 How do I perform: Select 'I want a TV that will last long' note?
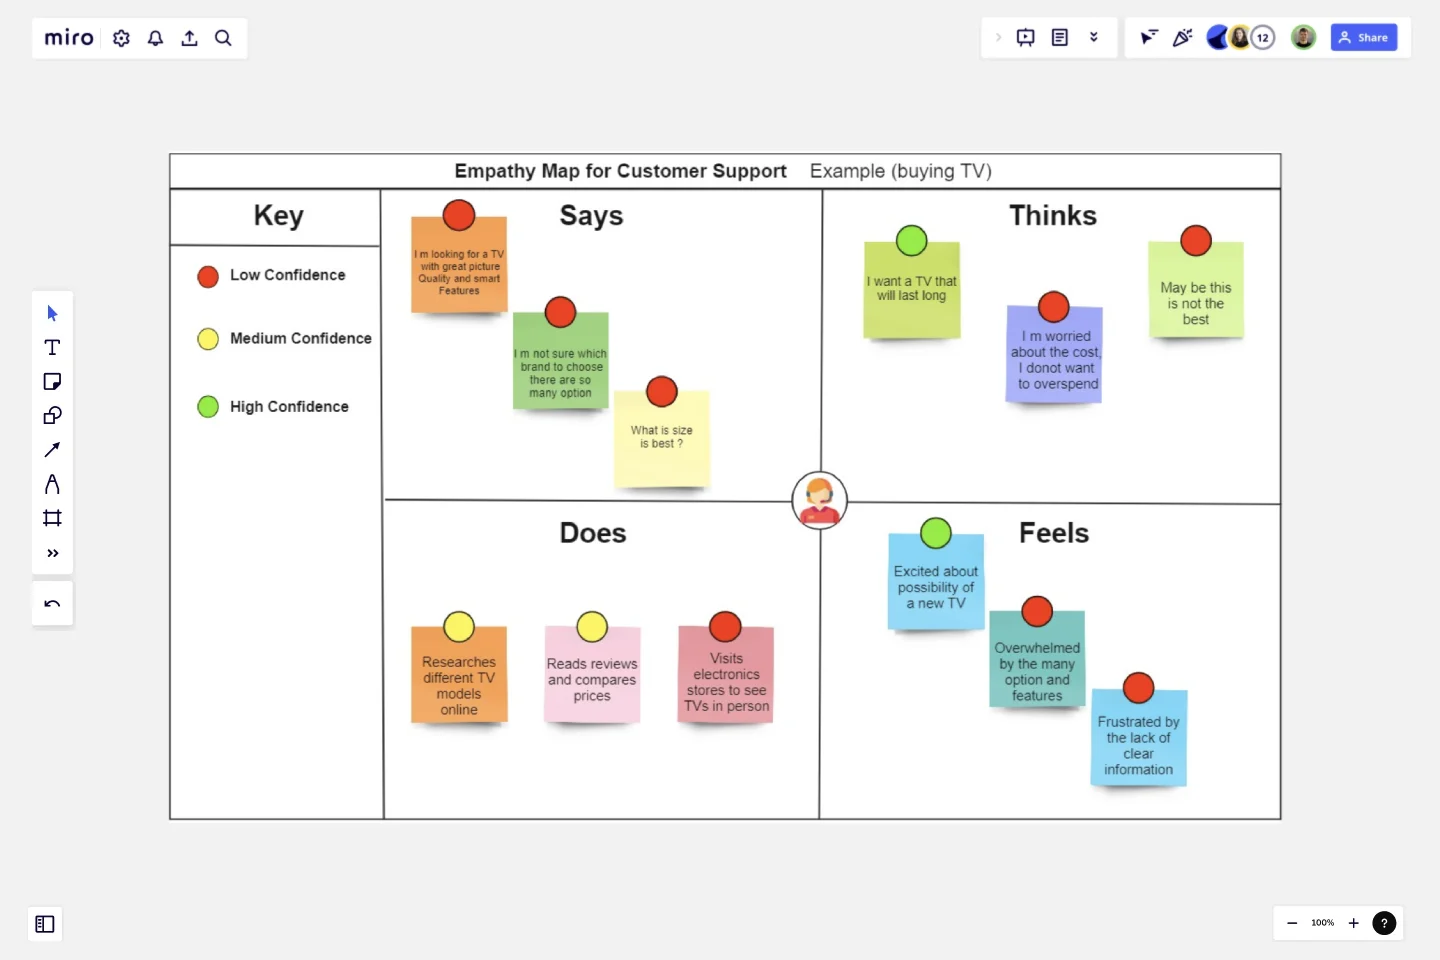(x=912, y=290)
